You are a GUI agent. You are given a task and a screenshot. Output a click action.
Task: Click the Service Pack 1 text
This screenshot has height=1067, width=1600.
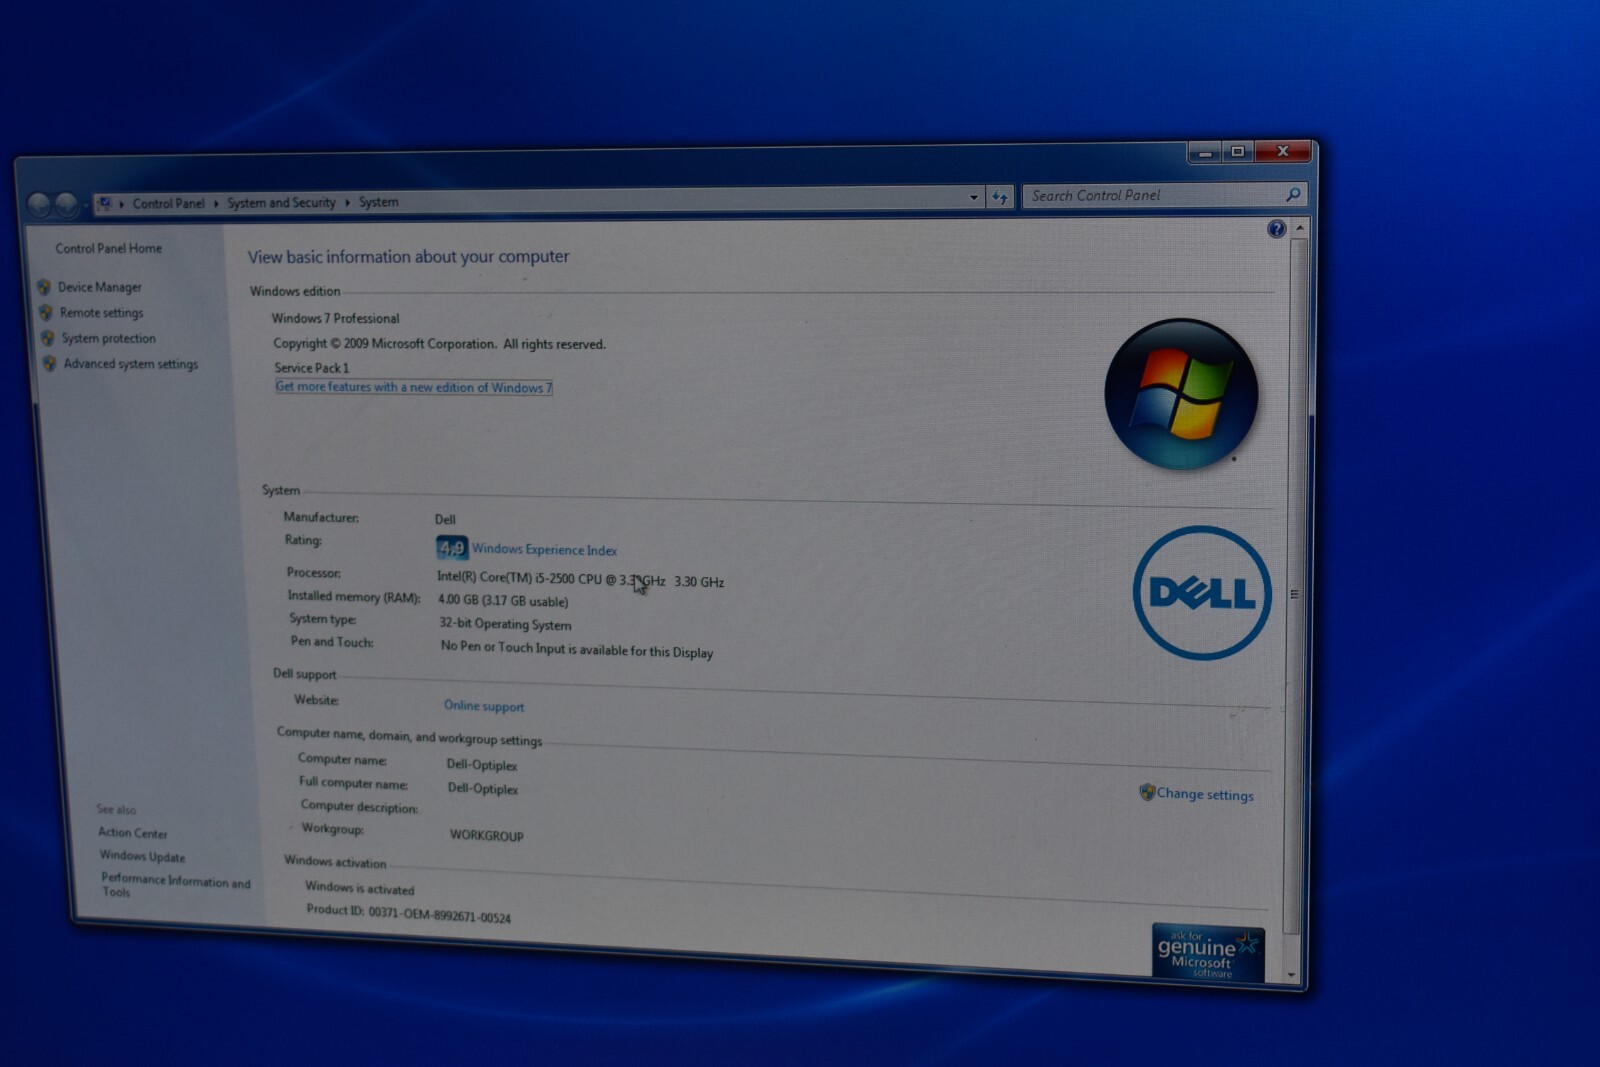[311, 367]
